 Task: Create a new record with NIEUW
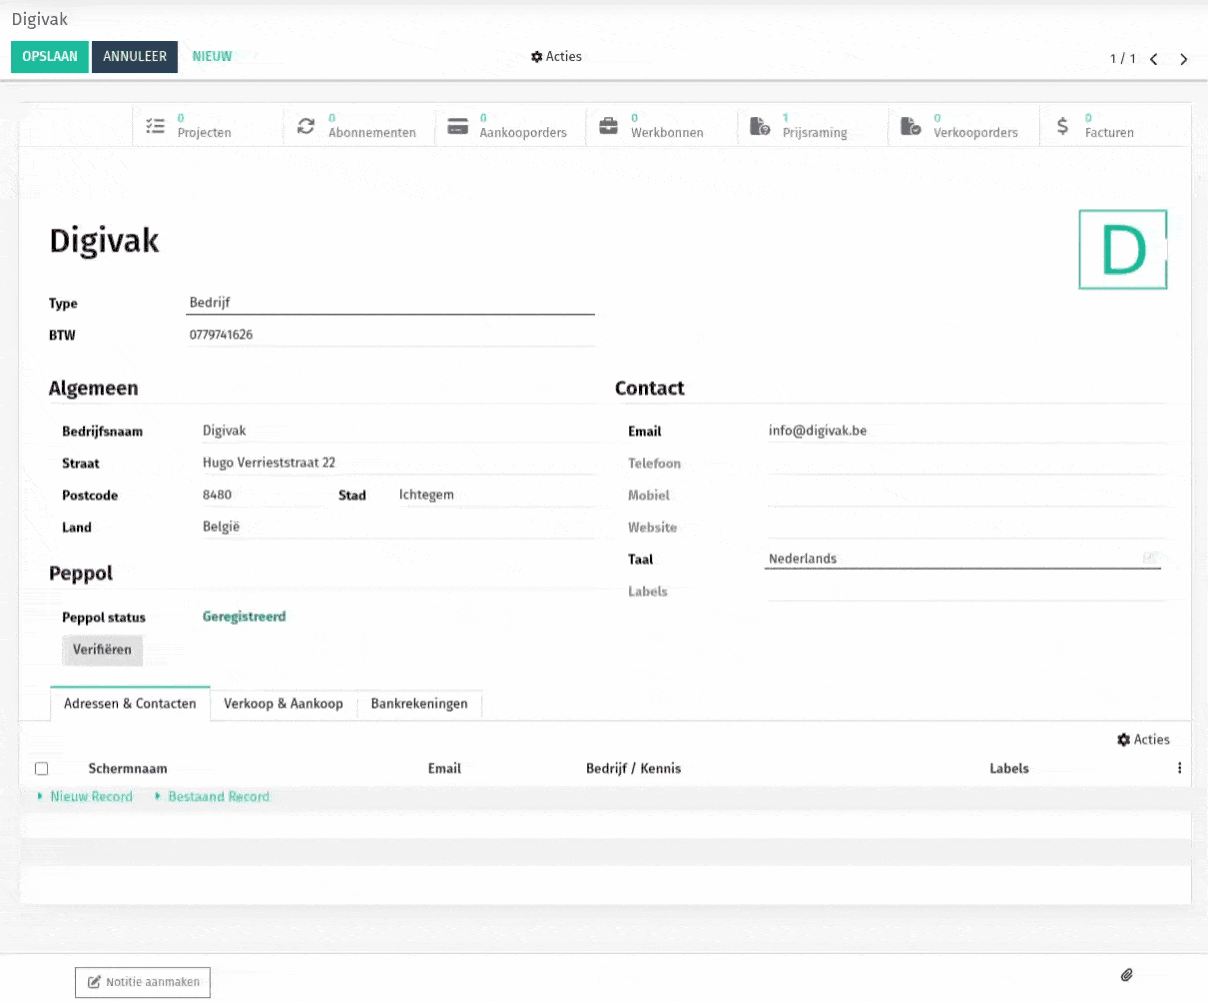pyautogui.click(x=212, y=57)
